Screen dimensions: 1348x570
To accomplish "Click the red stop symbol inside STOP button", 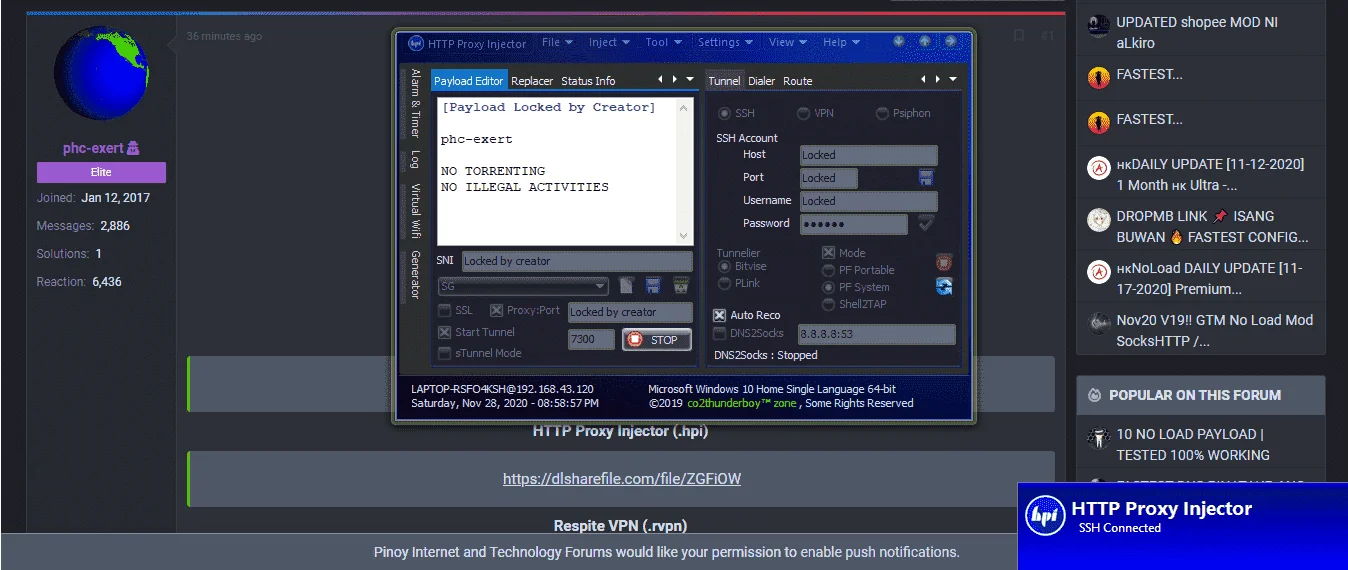I will (635, 340).
